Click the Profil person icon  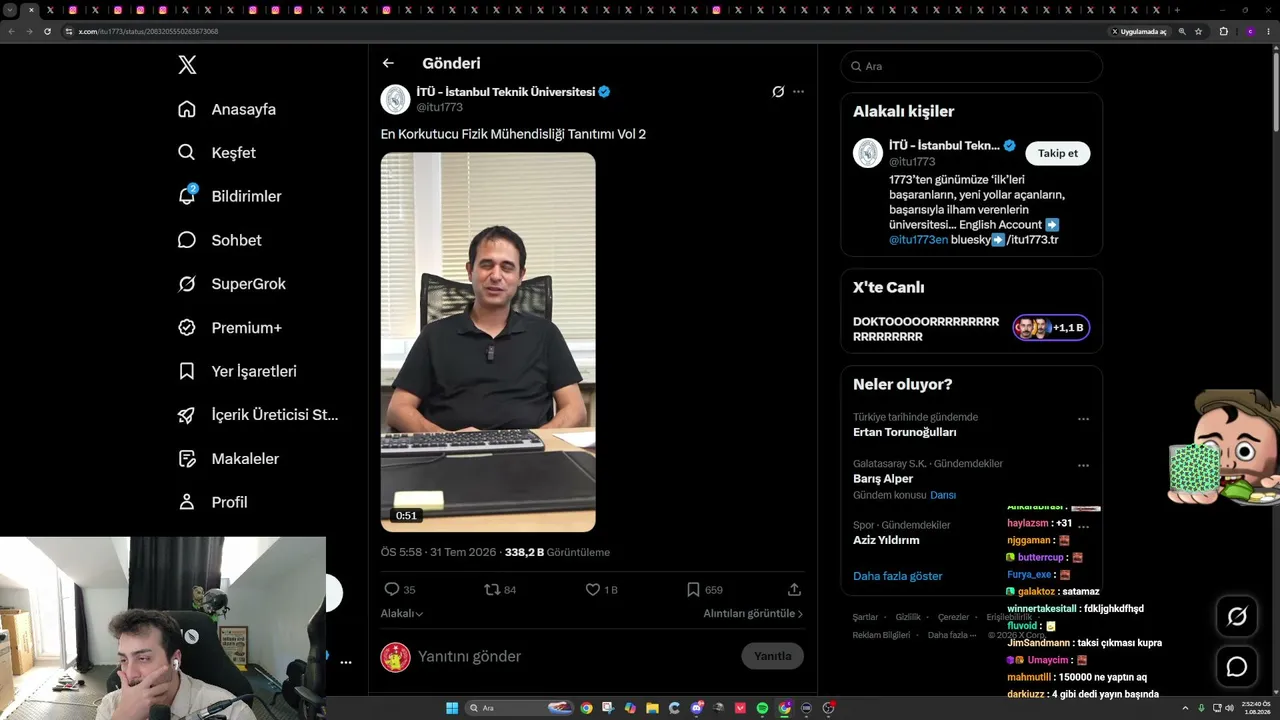click(187, 502)
